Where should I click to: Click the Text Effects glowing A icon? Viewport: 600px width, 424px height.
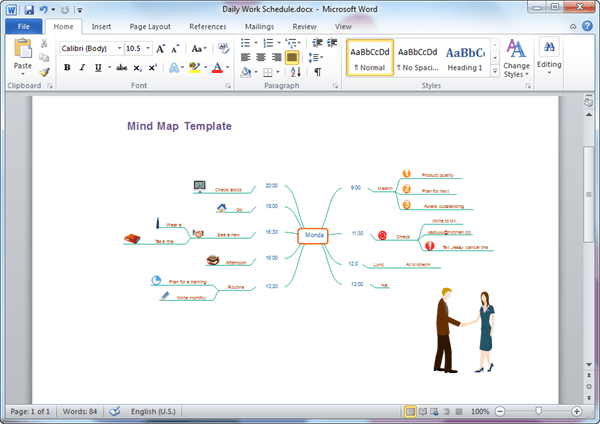click(x=174, y=68)
